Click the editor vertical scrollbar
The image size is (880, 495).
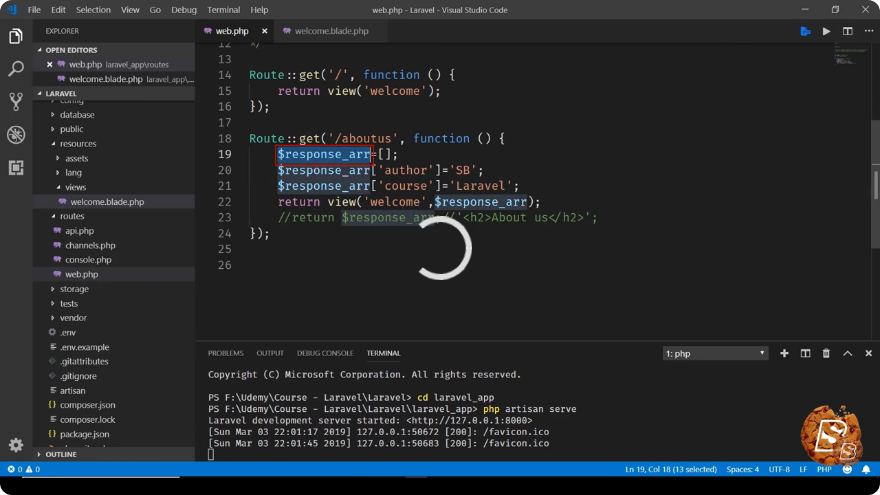pos(876,184)
